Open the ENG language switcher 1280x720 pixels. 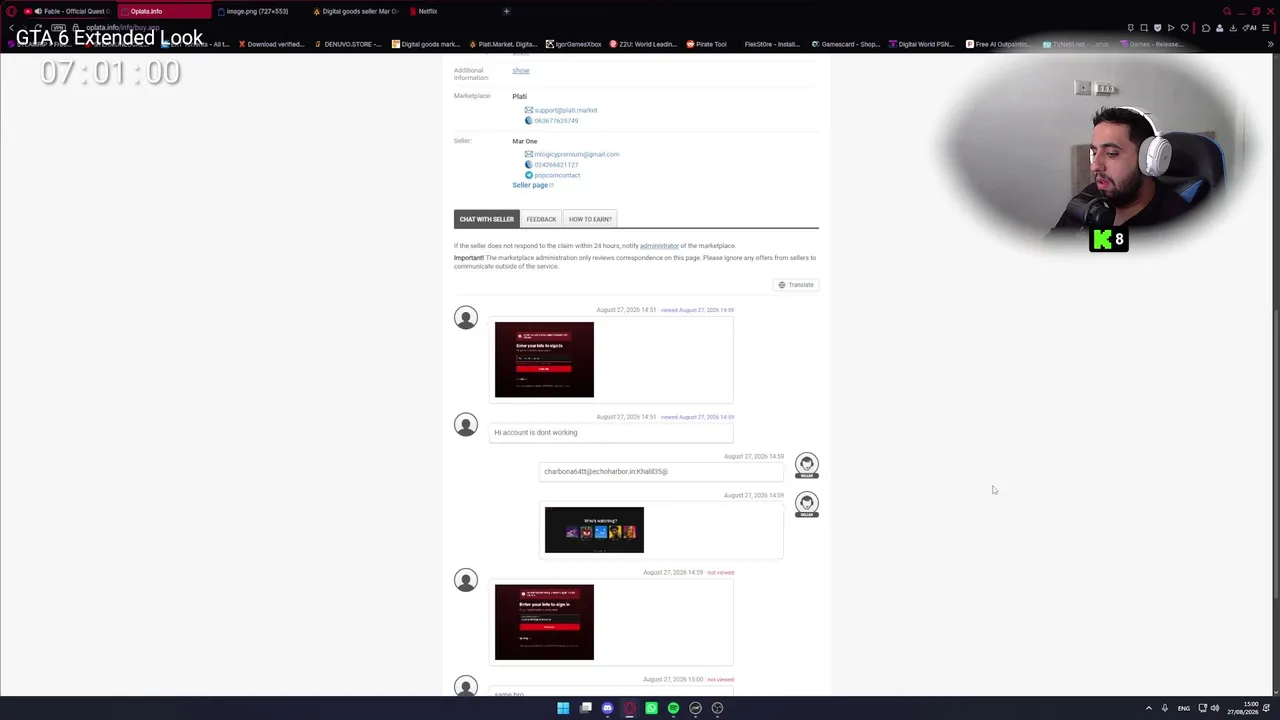click(1184, 708)
